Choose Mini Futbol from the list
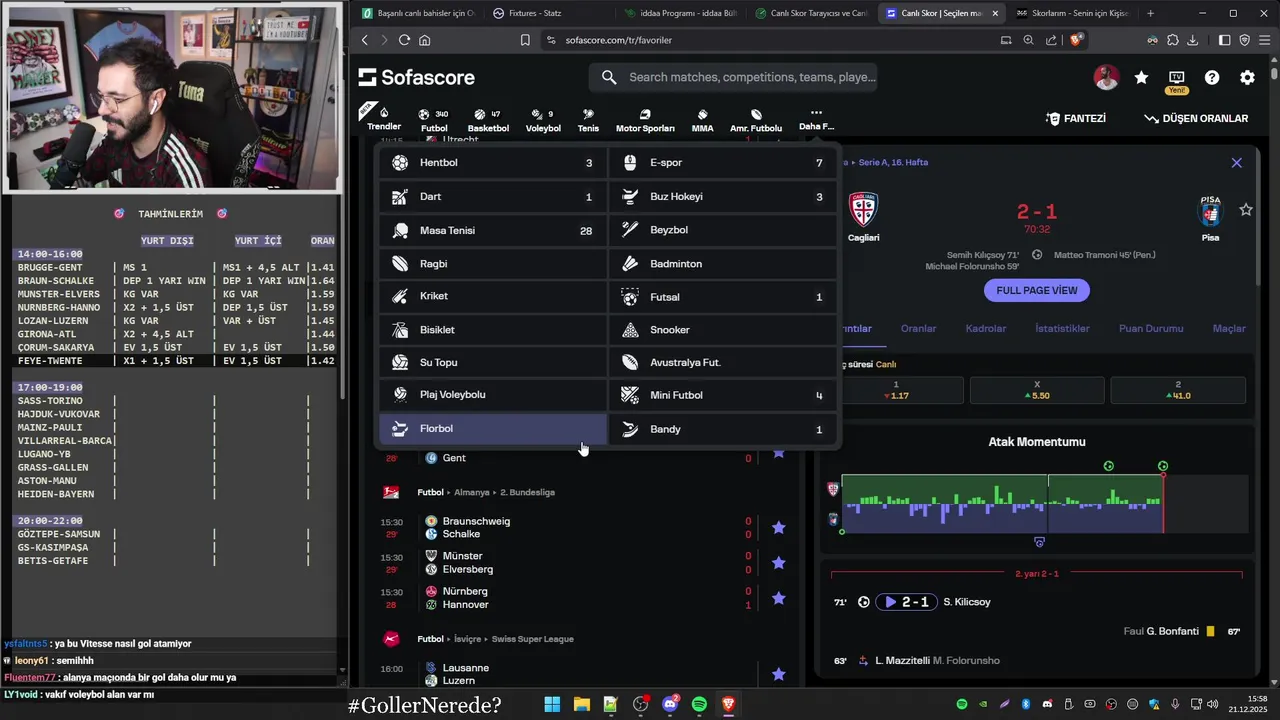The height and width of the screenshot is (720, 1280). pyautogui.click(x=723, y=395)
